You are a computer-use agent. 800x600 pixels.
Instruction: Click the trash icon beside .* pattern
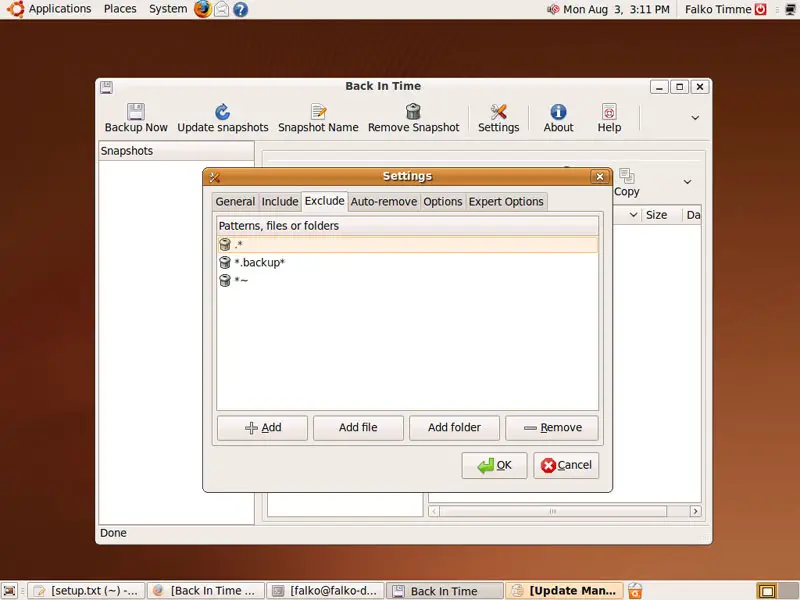[224, 244]
